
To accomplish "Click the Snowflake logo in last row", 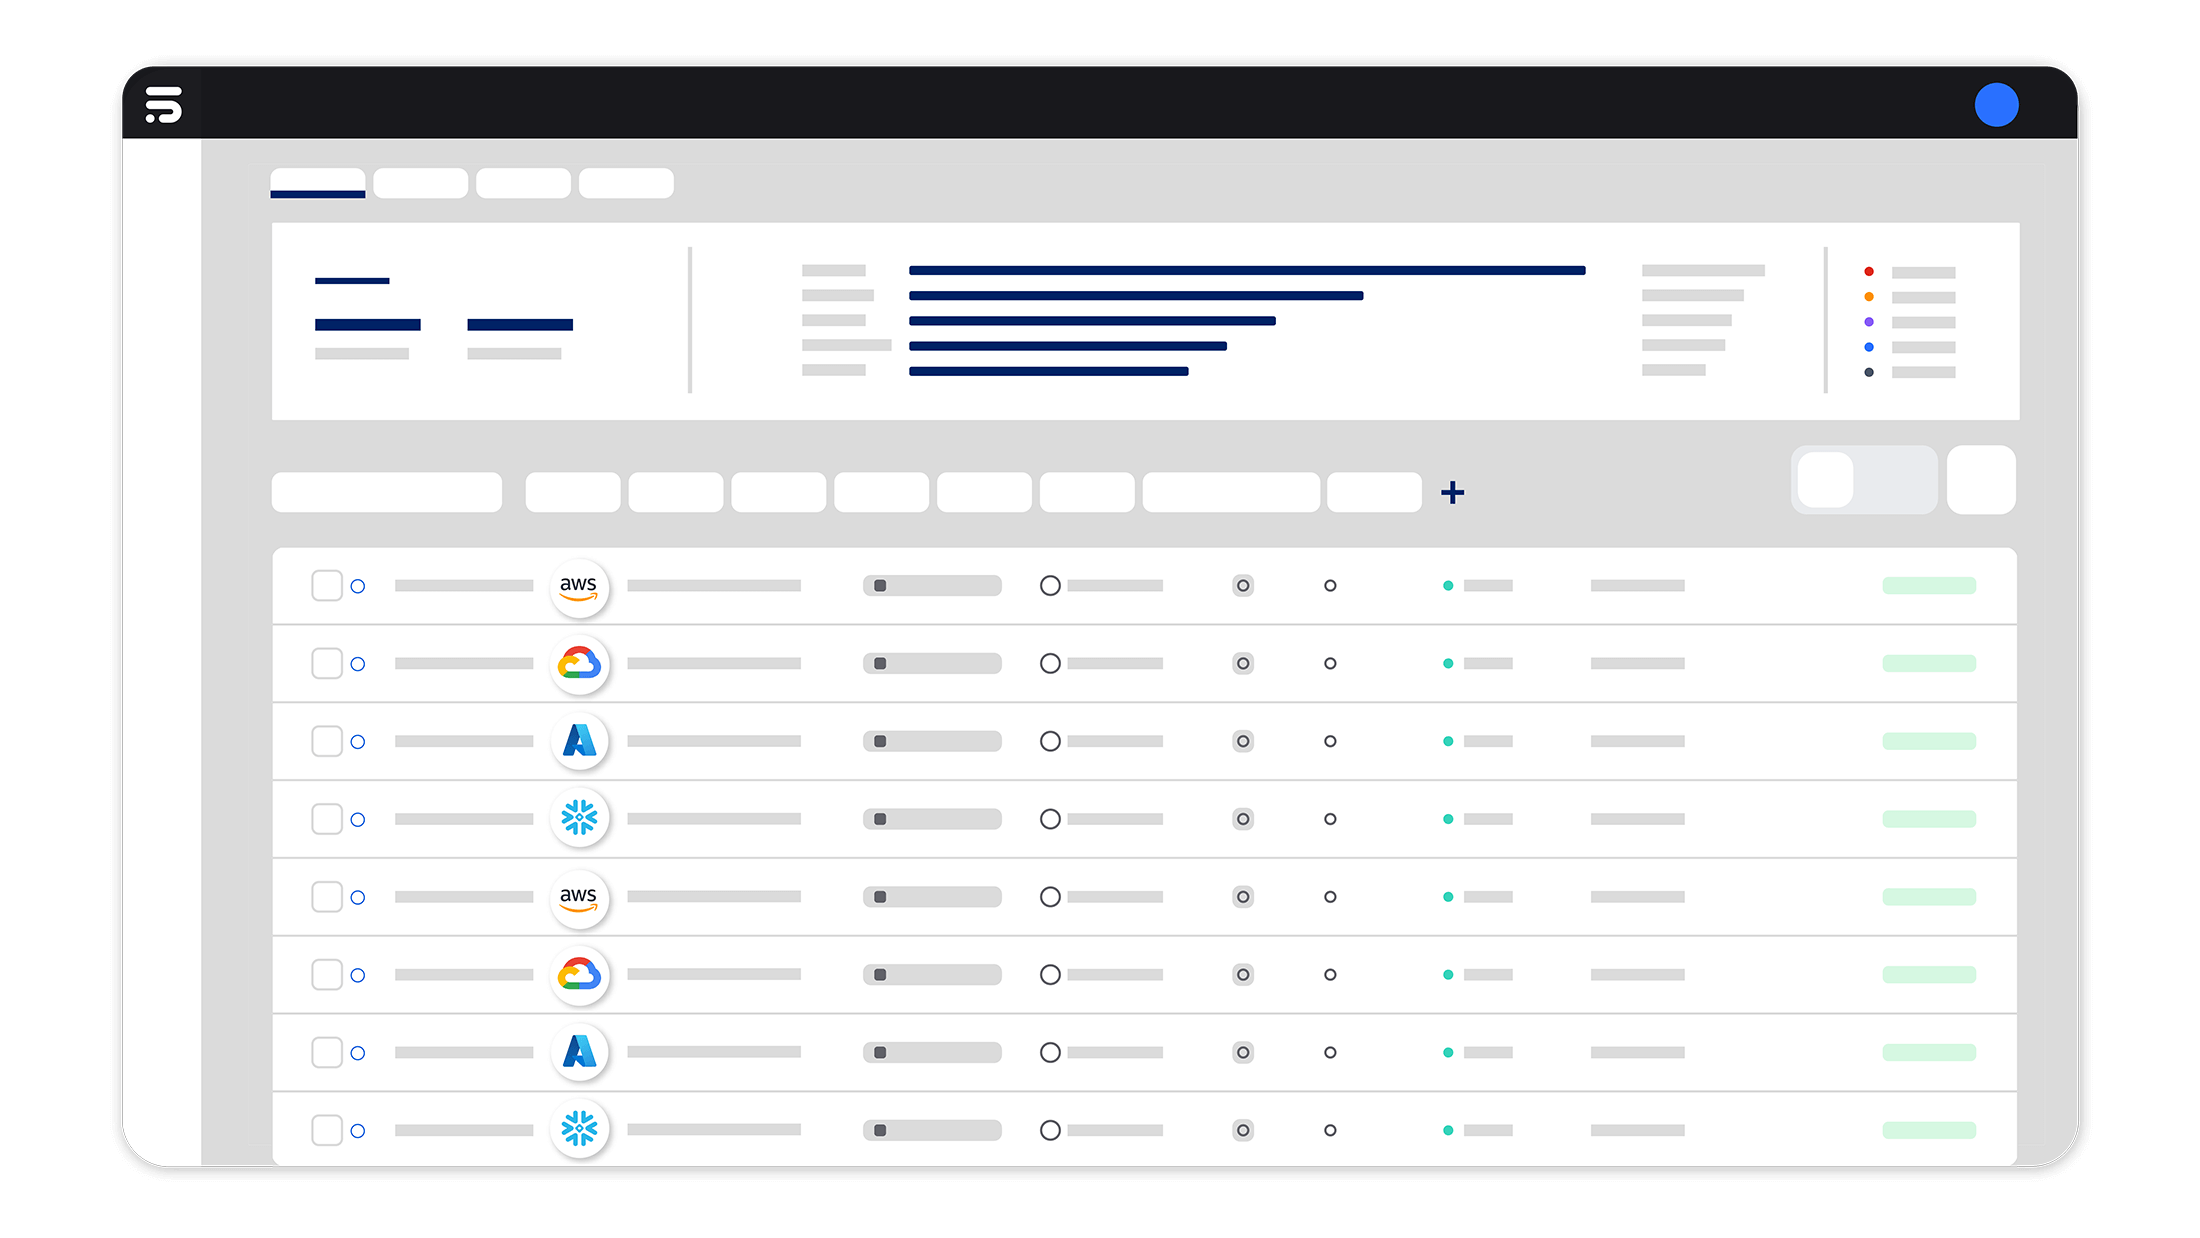I will click(x=579, y=1129).
